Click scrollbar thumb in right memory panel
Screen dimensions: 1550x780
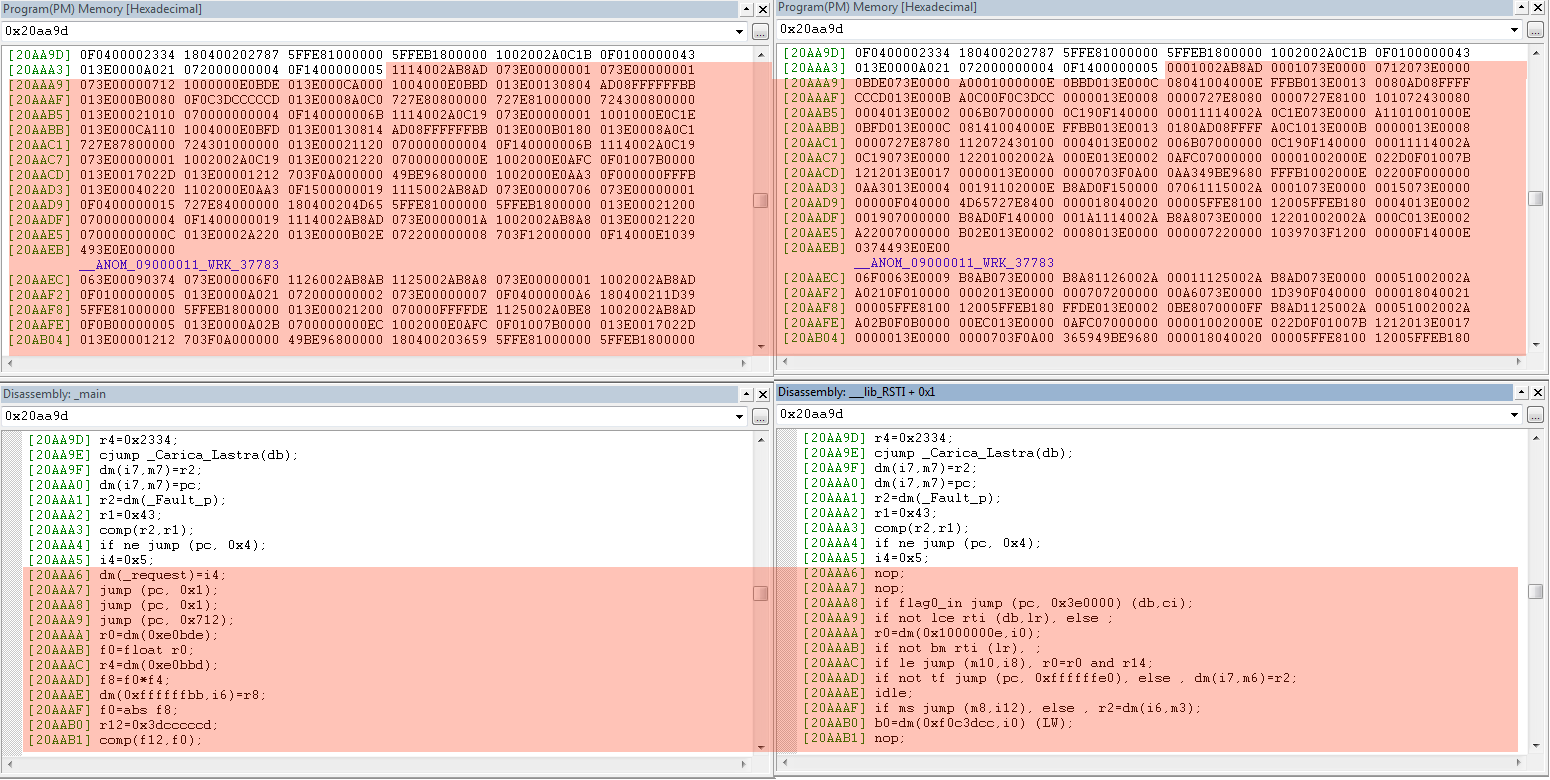(1536, 198)
